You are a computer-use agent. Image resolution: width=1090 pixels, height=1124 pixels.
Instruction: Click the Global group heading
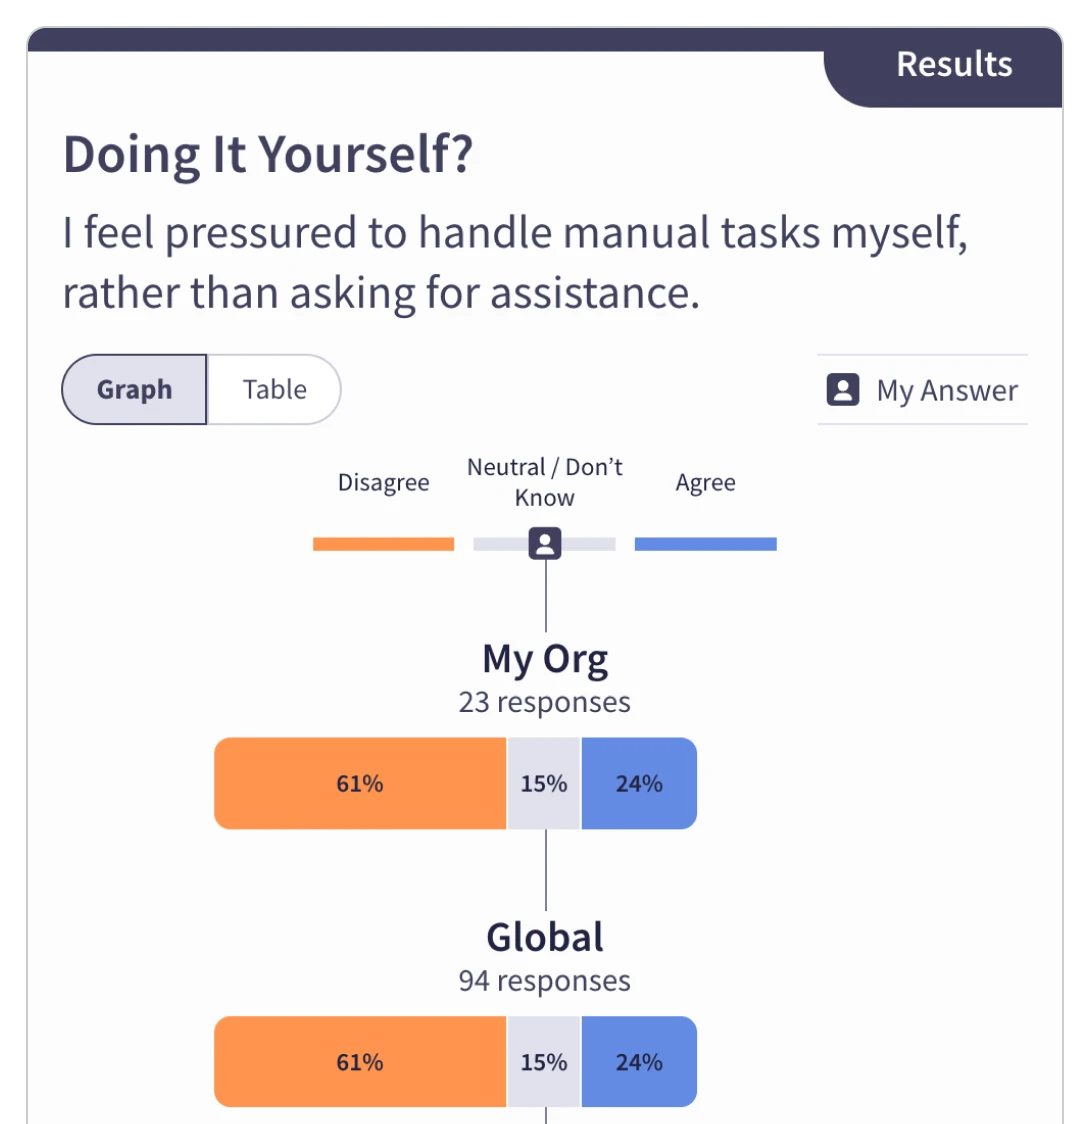[x=545, y=937]
